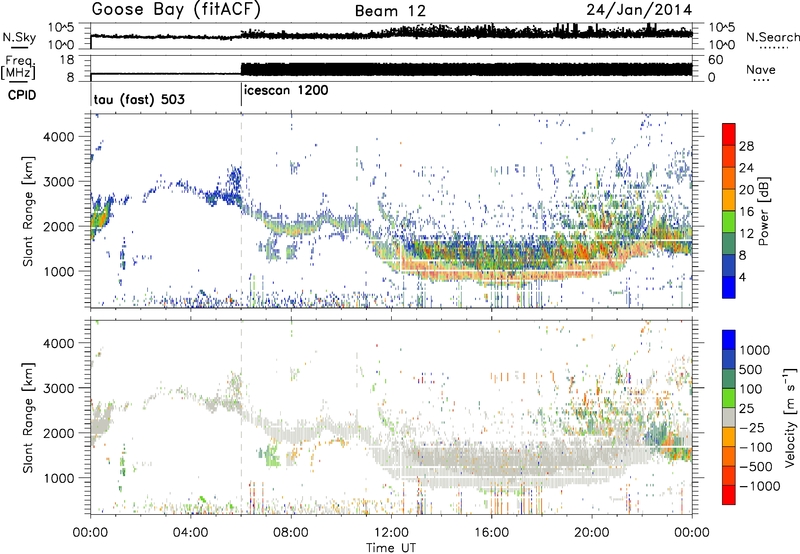
Task: Click the "CPID" row label
Action: coord(22,95)
